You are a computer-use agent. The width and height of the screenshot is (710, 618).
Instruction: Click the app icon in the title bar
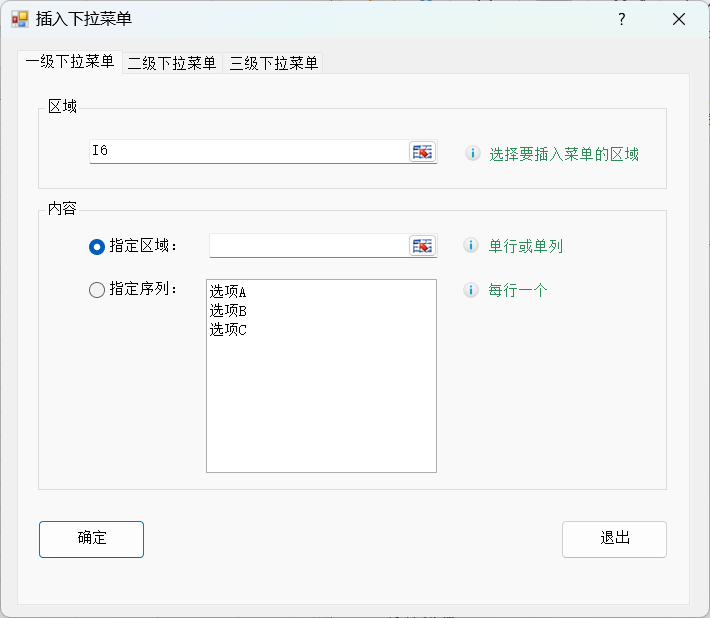pos(20,19)
